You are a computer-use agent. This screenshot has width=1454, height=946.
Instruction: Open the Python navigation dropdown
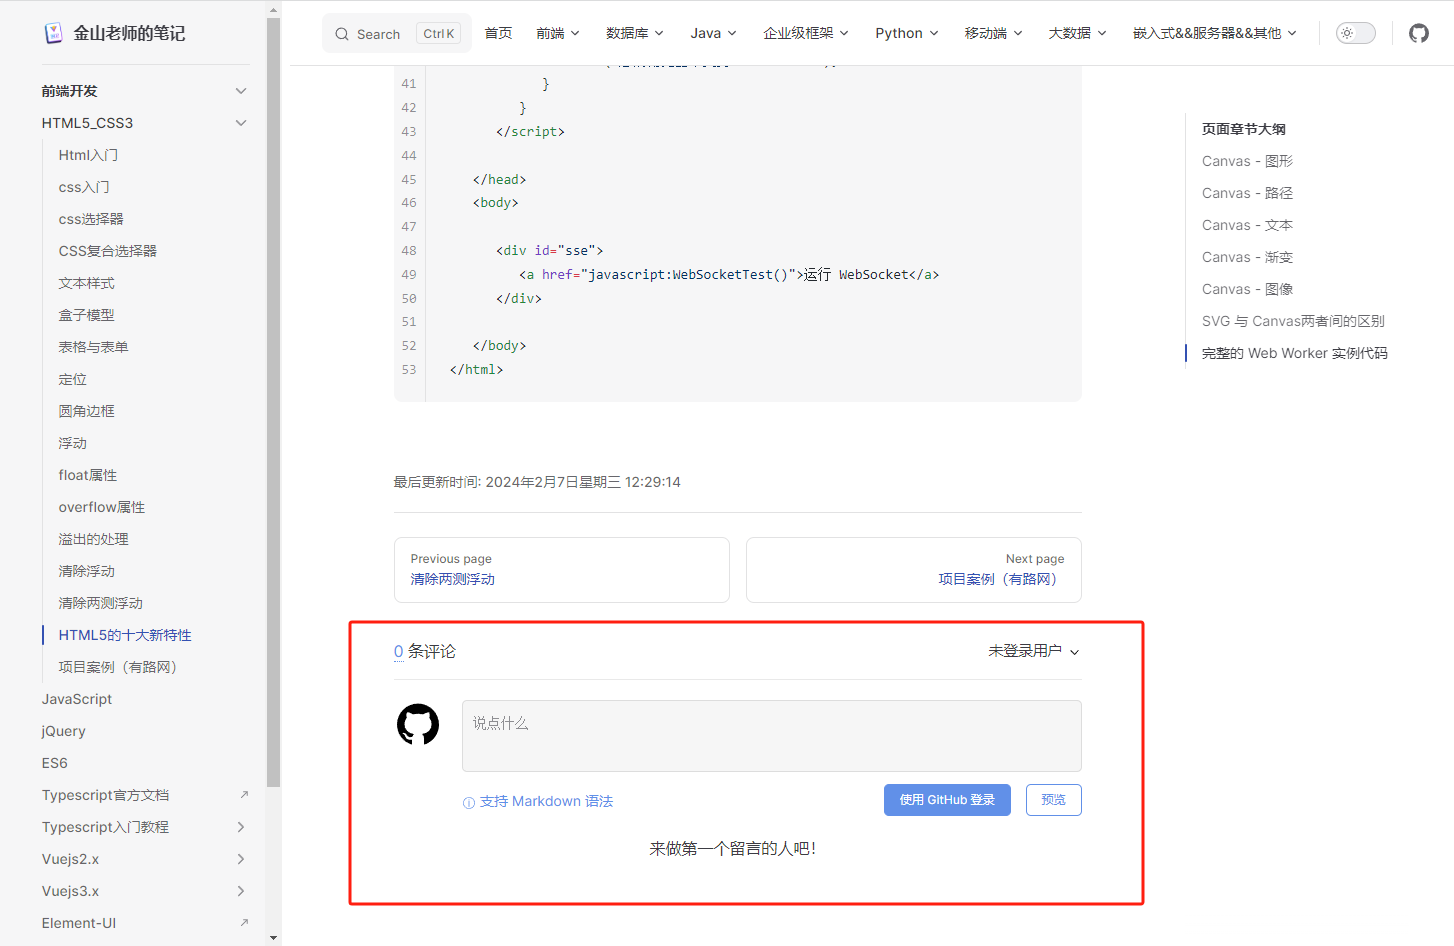(907, 33)
